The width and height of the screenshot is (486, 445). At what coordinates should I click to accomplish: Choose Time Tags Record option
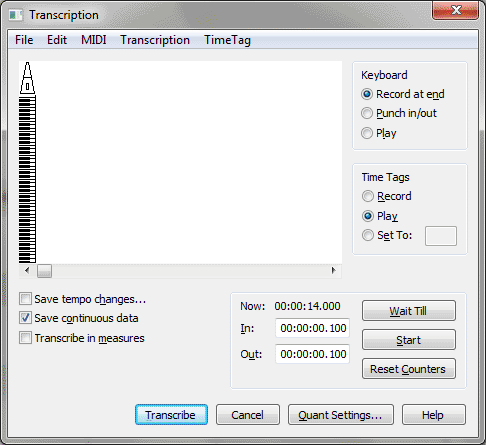368,196
